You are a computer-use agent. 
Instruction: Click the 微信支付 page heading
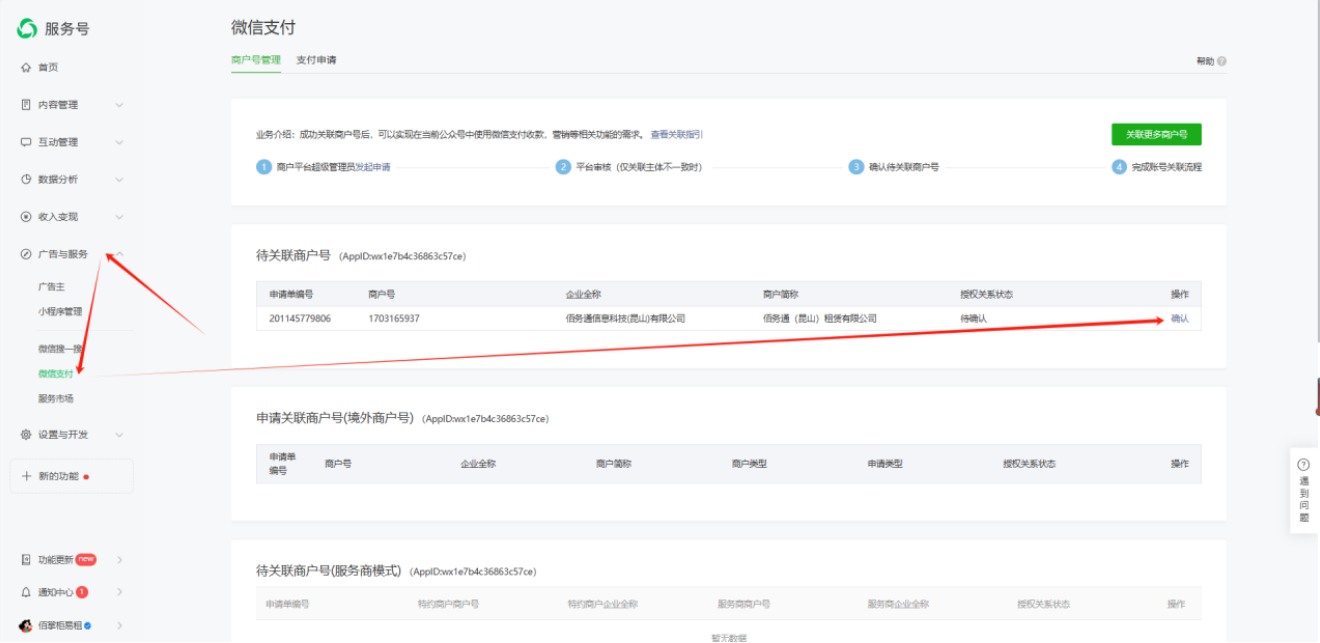263,27
